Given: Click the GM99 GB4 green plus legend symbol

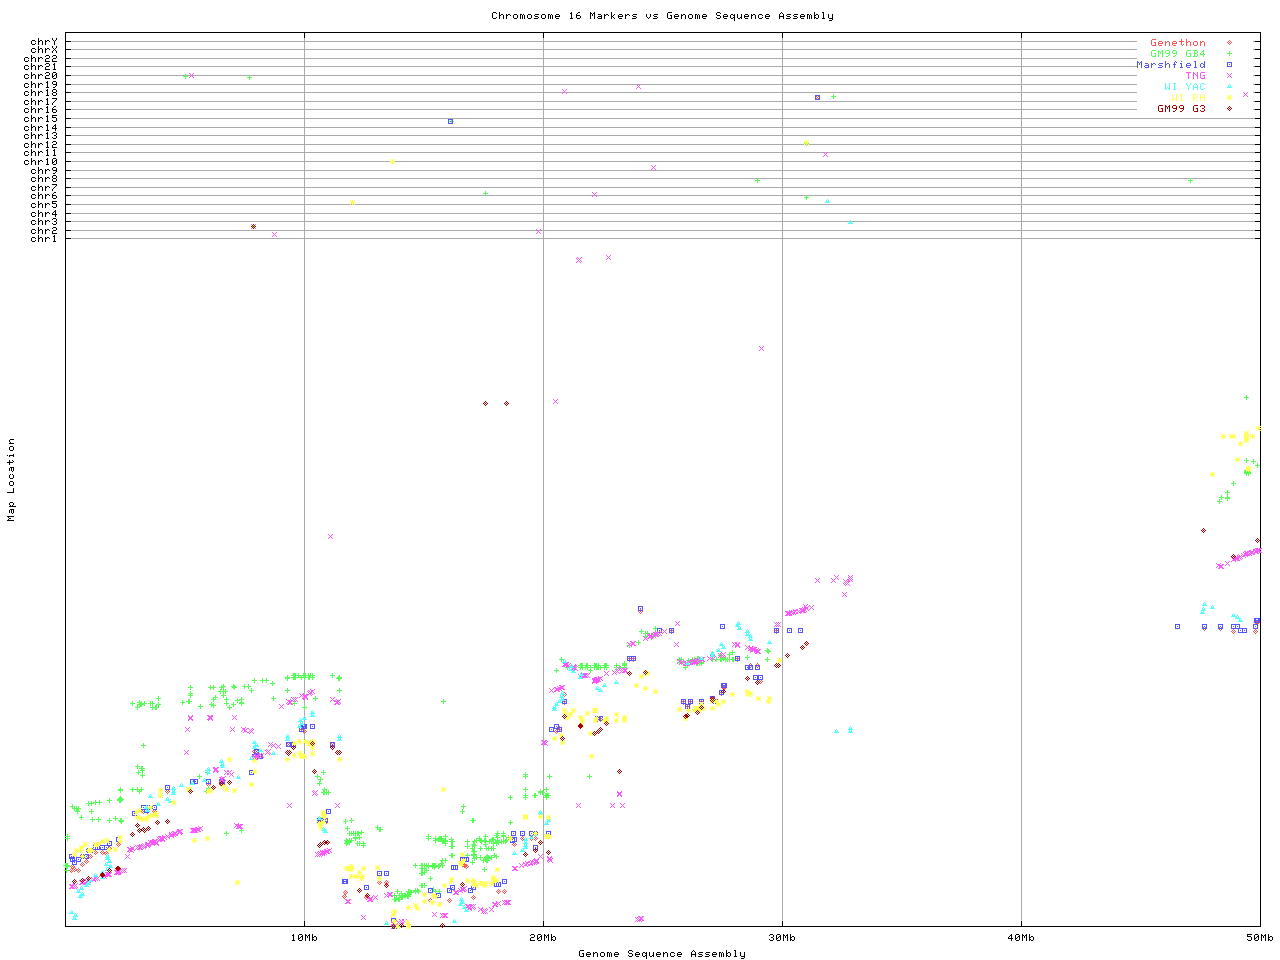Looking at the screenshot, I should coord(1229,54).
